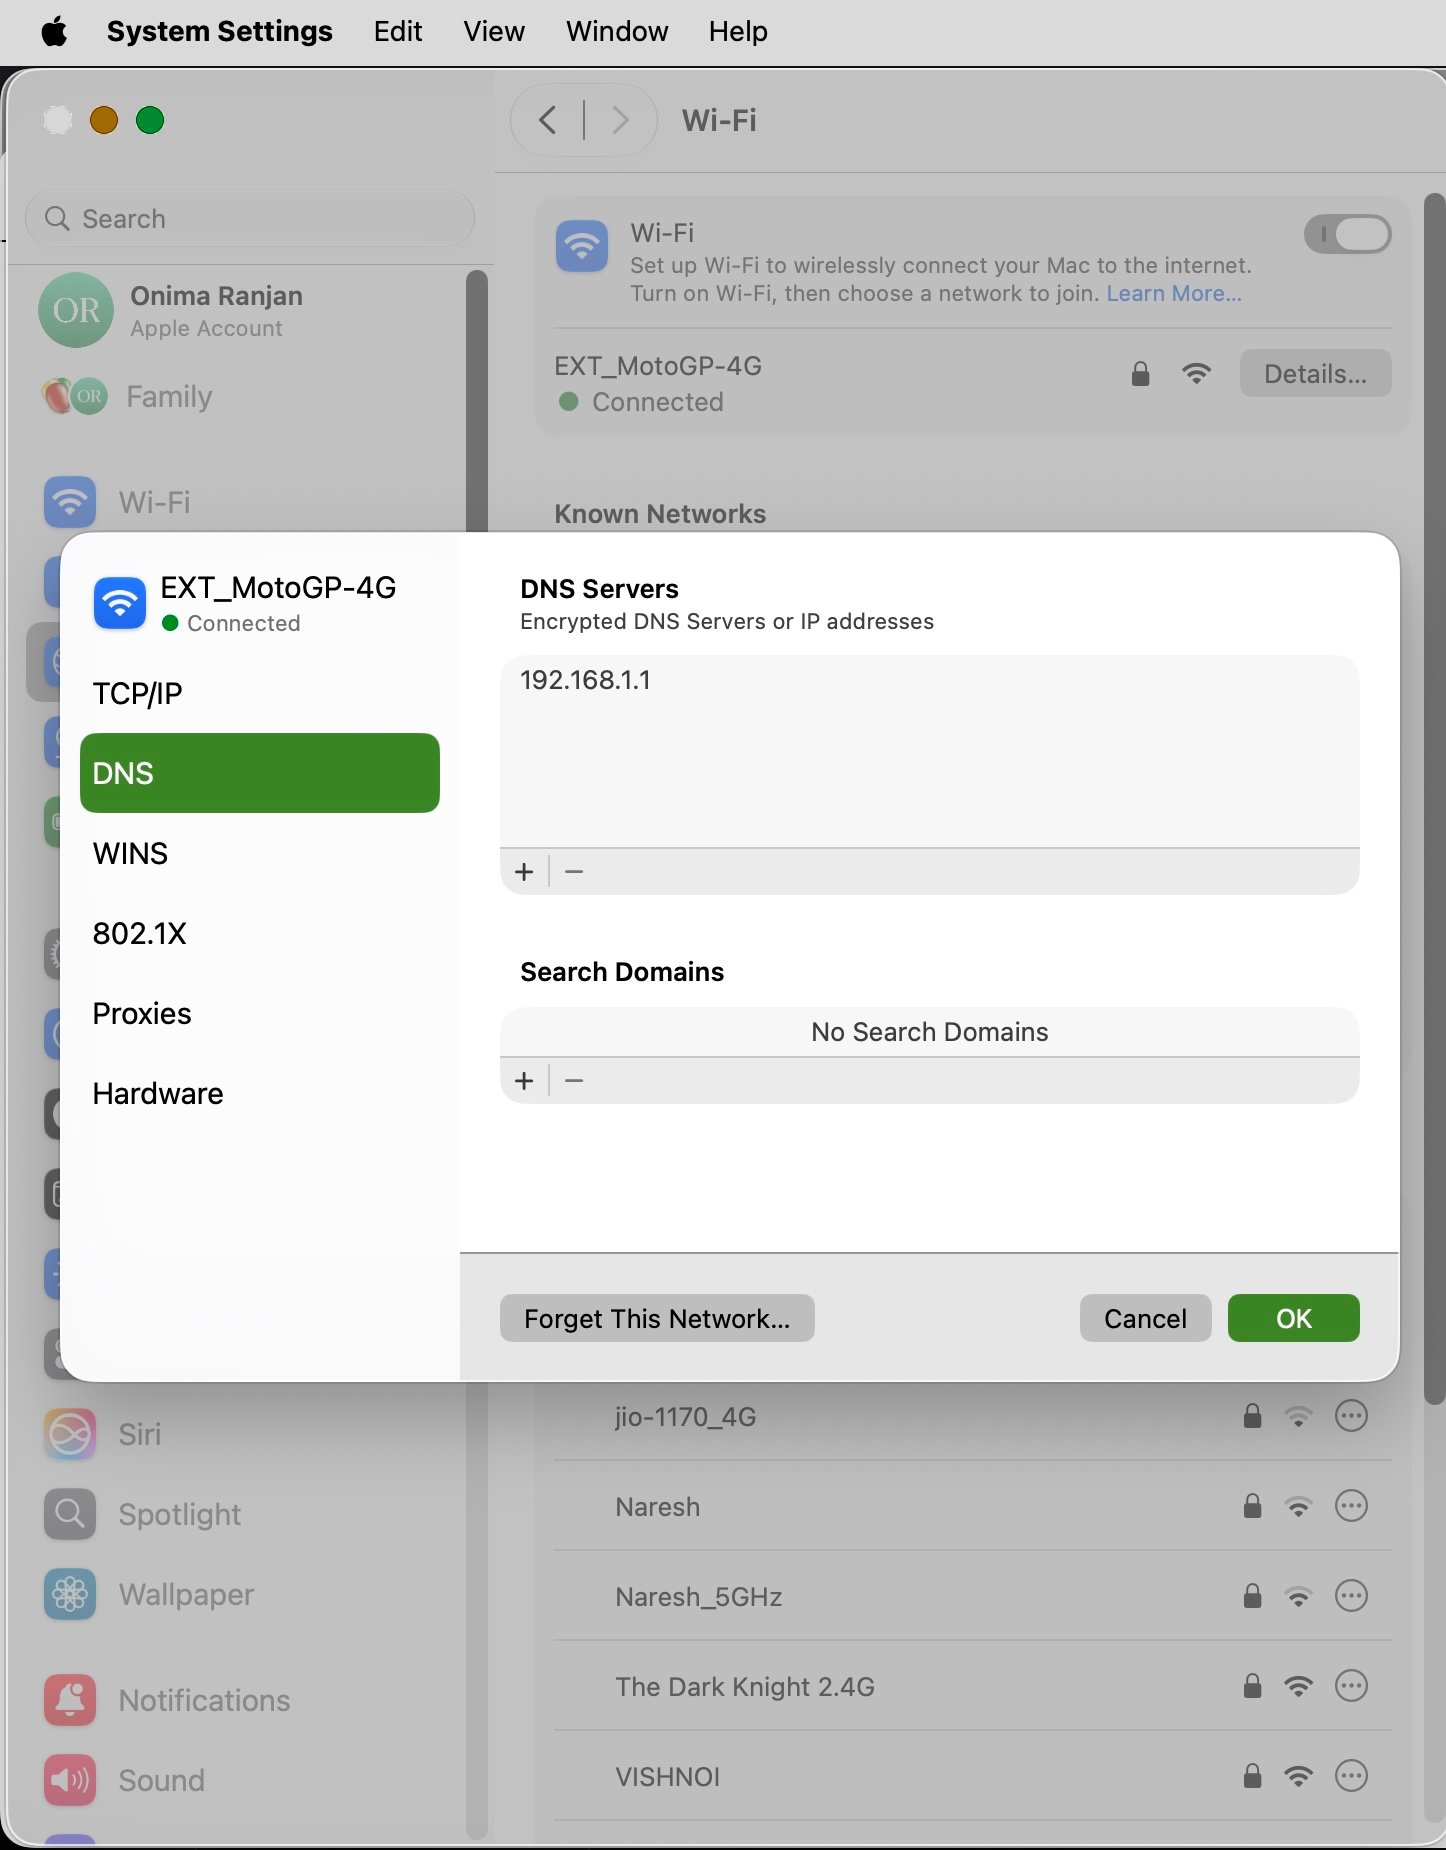Follow the Learn More link
The height and width of the screenshot is (1850, 1446).
pyautogui.click(x=1173, y=294)
